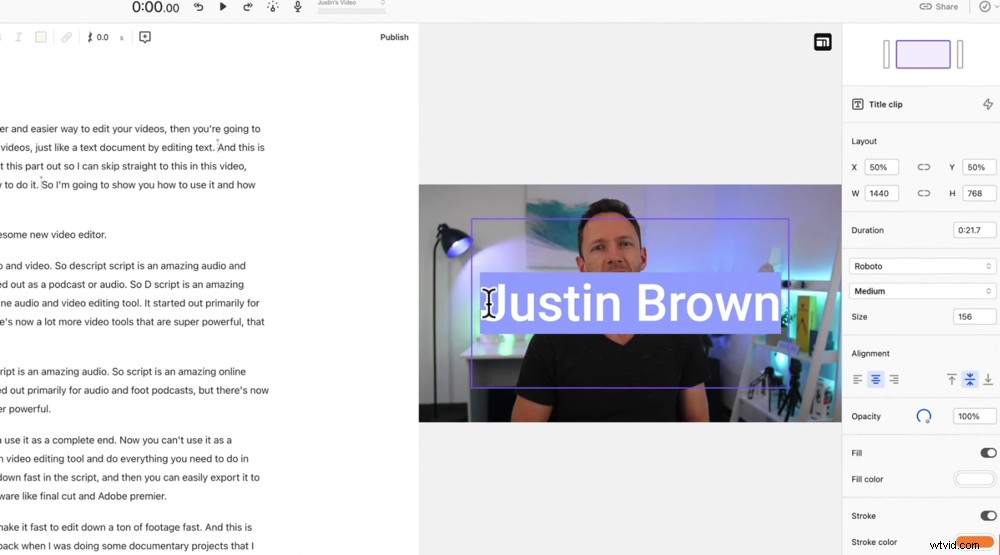Click the 0.0 s gap clip control
This screenshot has height=555, width=1000.
105,37
